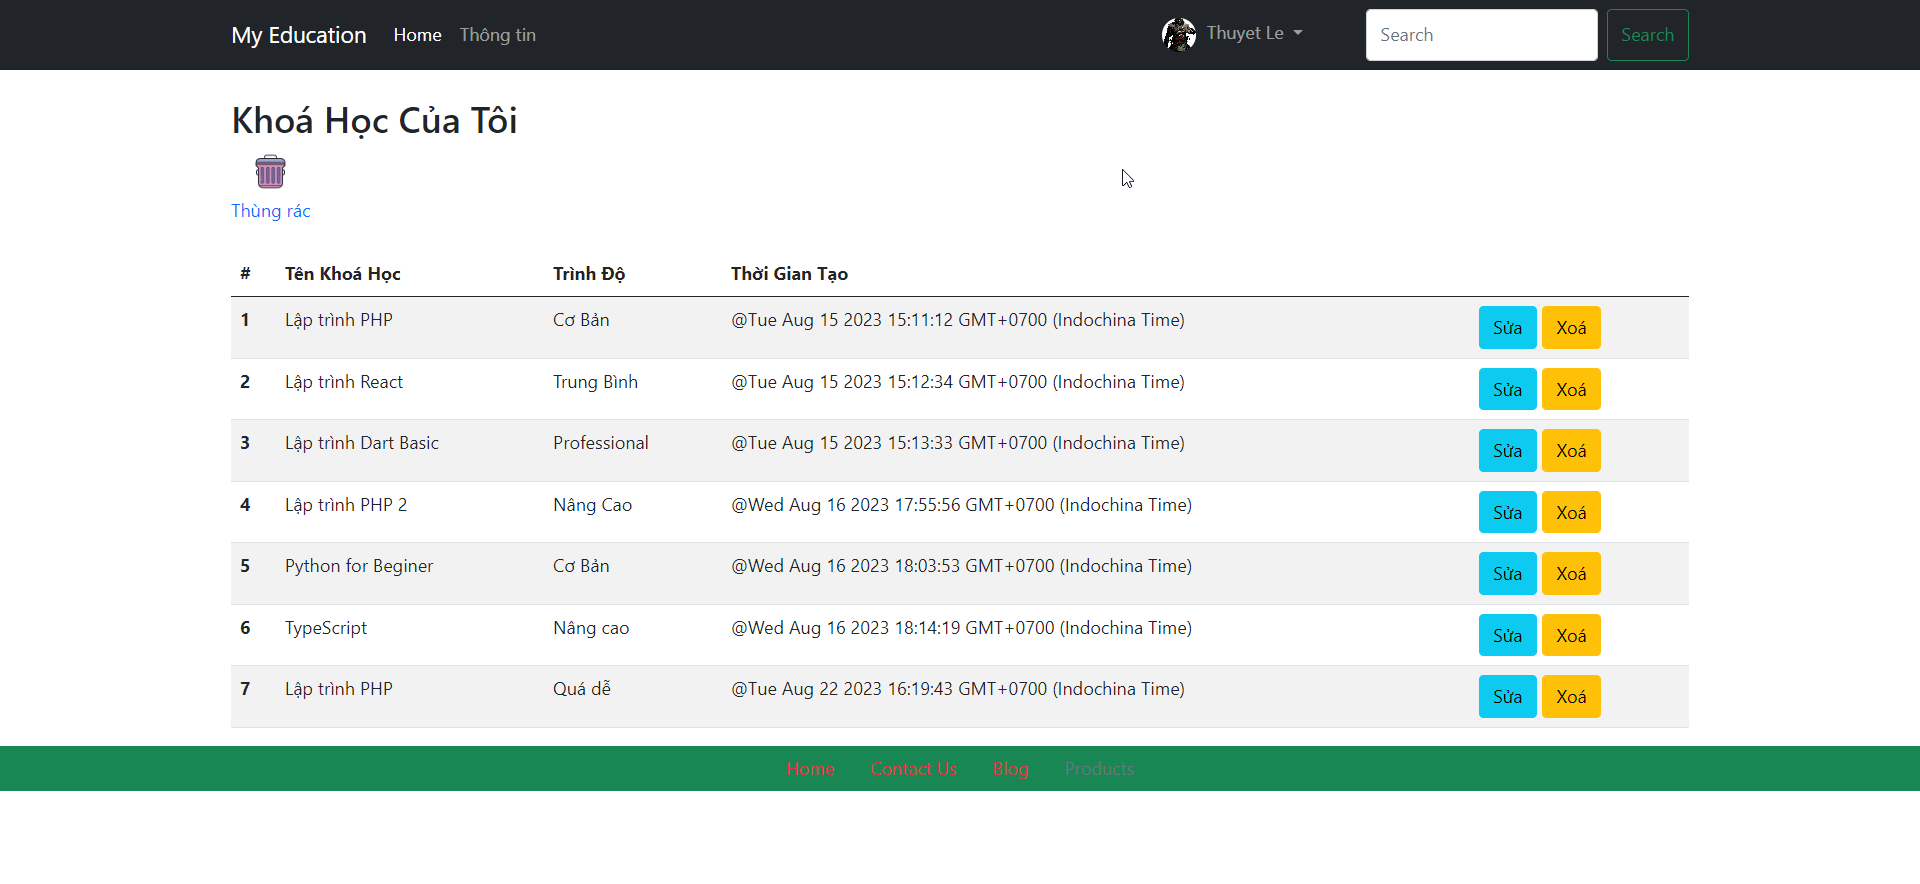Image resolution: width=1920 pixels, height=884 pixels.
Task: Focus the Search input field
Action: [1480, 35]
